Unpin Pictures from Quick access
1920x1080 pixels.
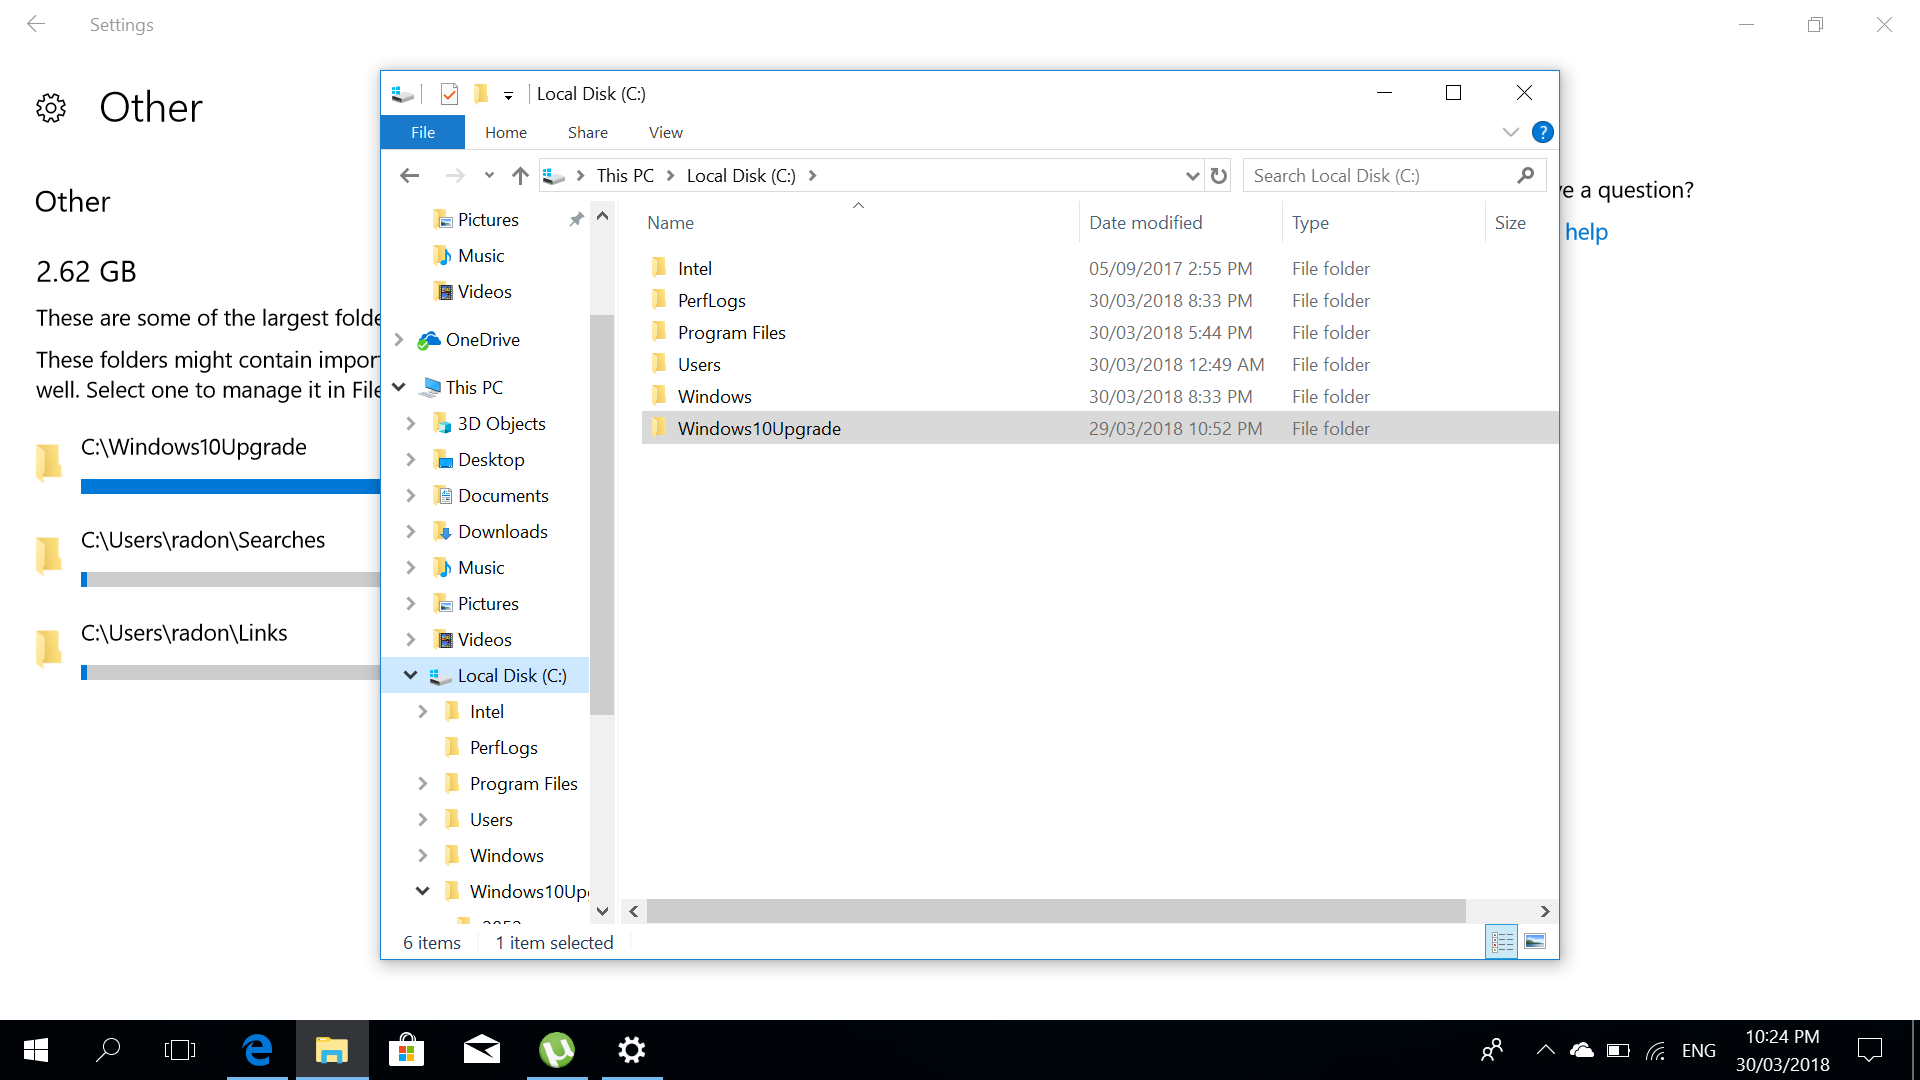[576, 220]
